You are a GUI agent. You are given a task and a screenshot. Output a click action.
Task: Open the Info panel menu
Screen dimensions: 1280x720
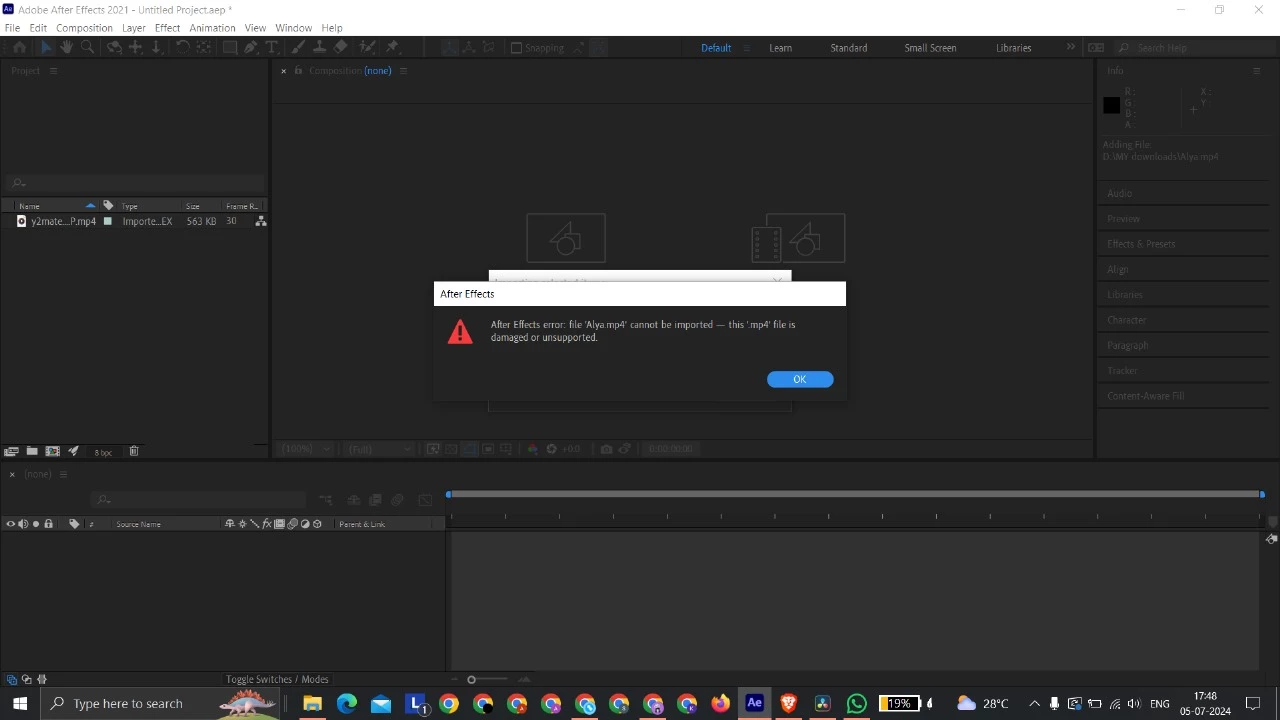(x=1256, y=71)
